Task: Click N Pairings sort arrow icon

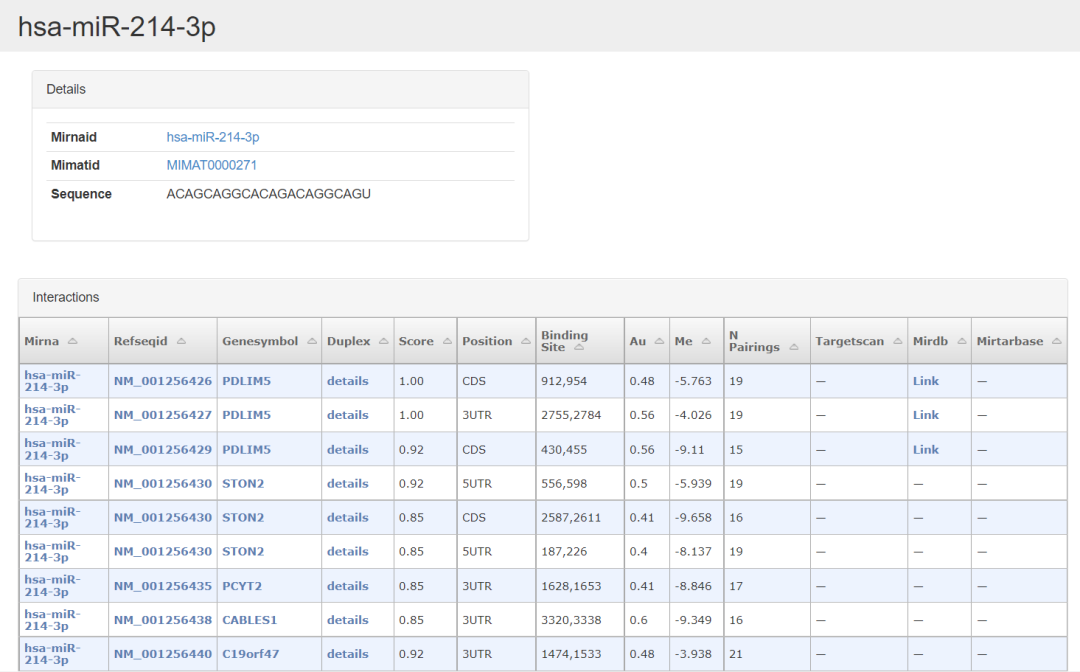Action: pyautogui.click(x=793, y=348)
